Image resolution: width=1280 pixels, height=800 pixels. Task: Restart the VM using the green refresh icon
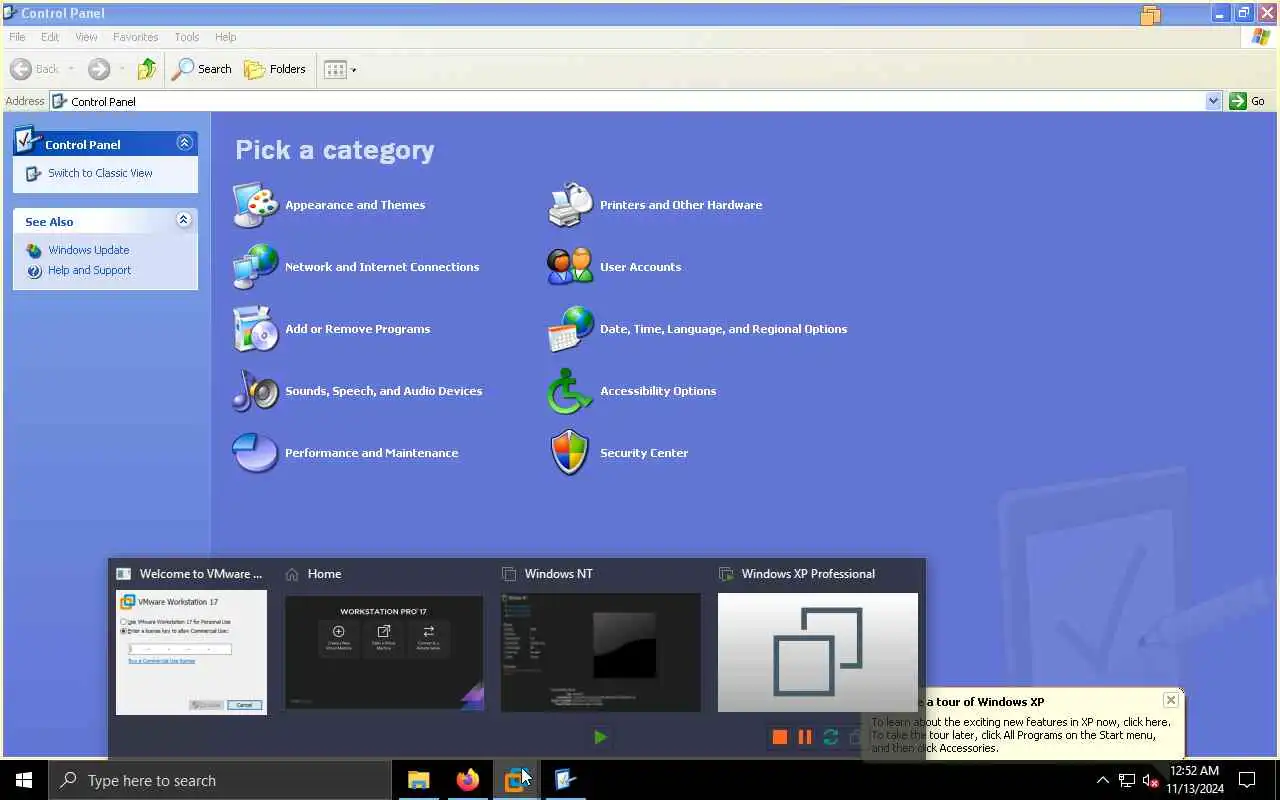point(830,737)
